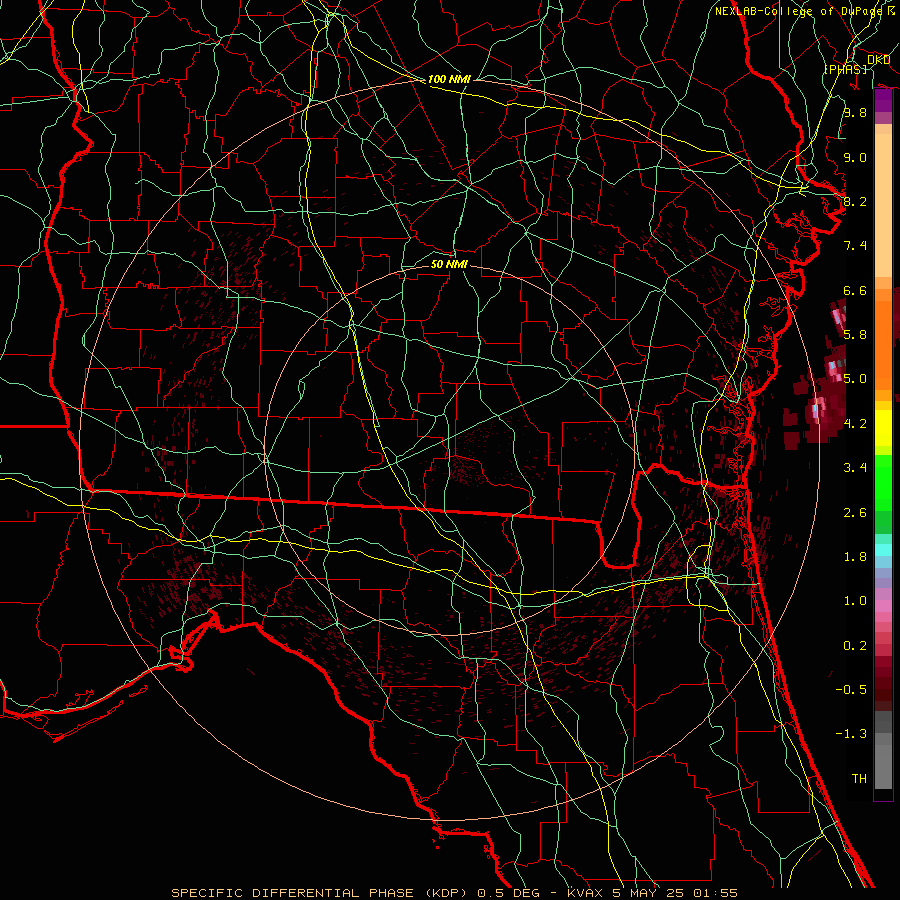Click the 0.2 legend value
The width and height of the screenshot is (900, 900).
point(855,646)
